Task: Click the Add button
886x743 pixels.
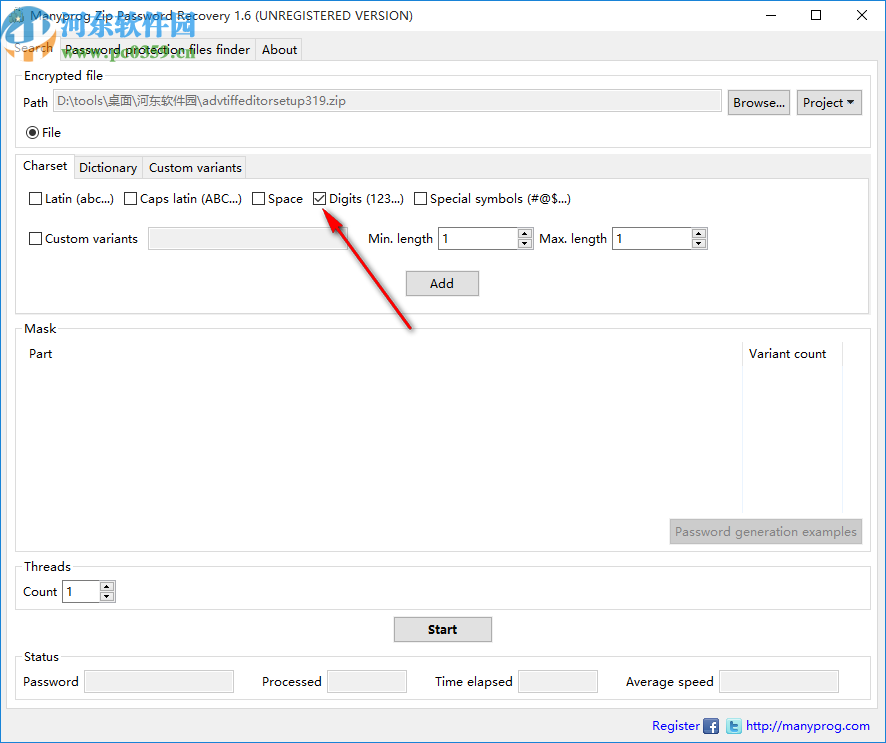Action: (x=442, y=283)
